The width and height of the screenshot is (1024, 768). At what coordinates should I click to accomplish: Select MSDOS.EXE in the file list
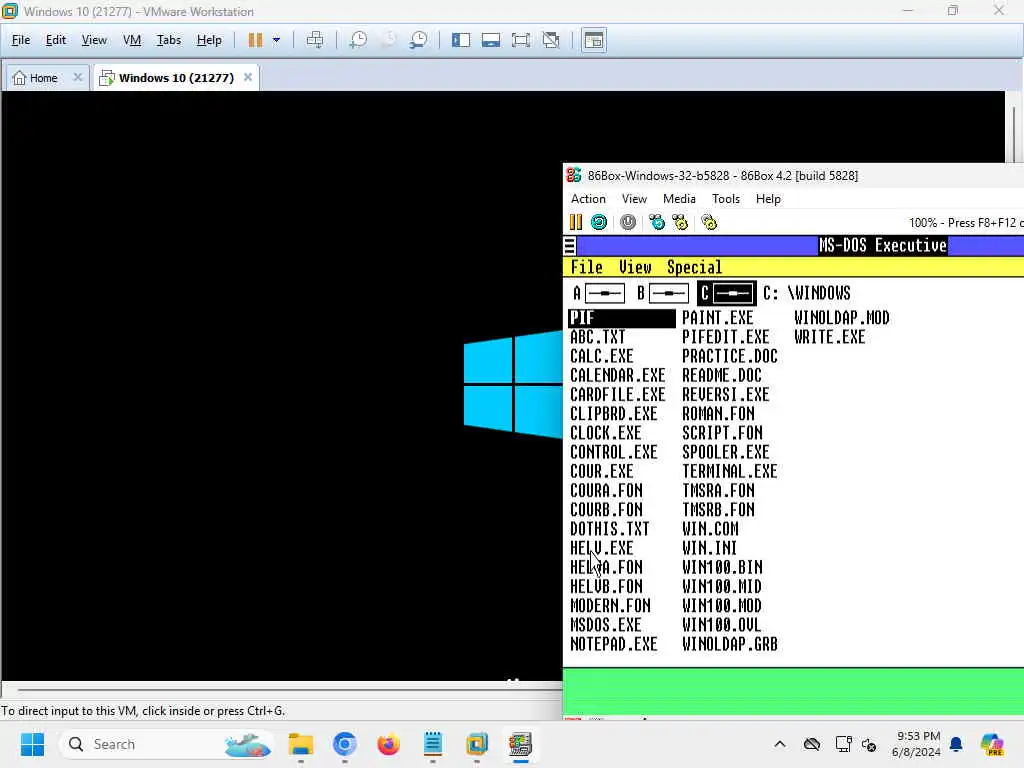point(605,625)
